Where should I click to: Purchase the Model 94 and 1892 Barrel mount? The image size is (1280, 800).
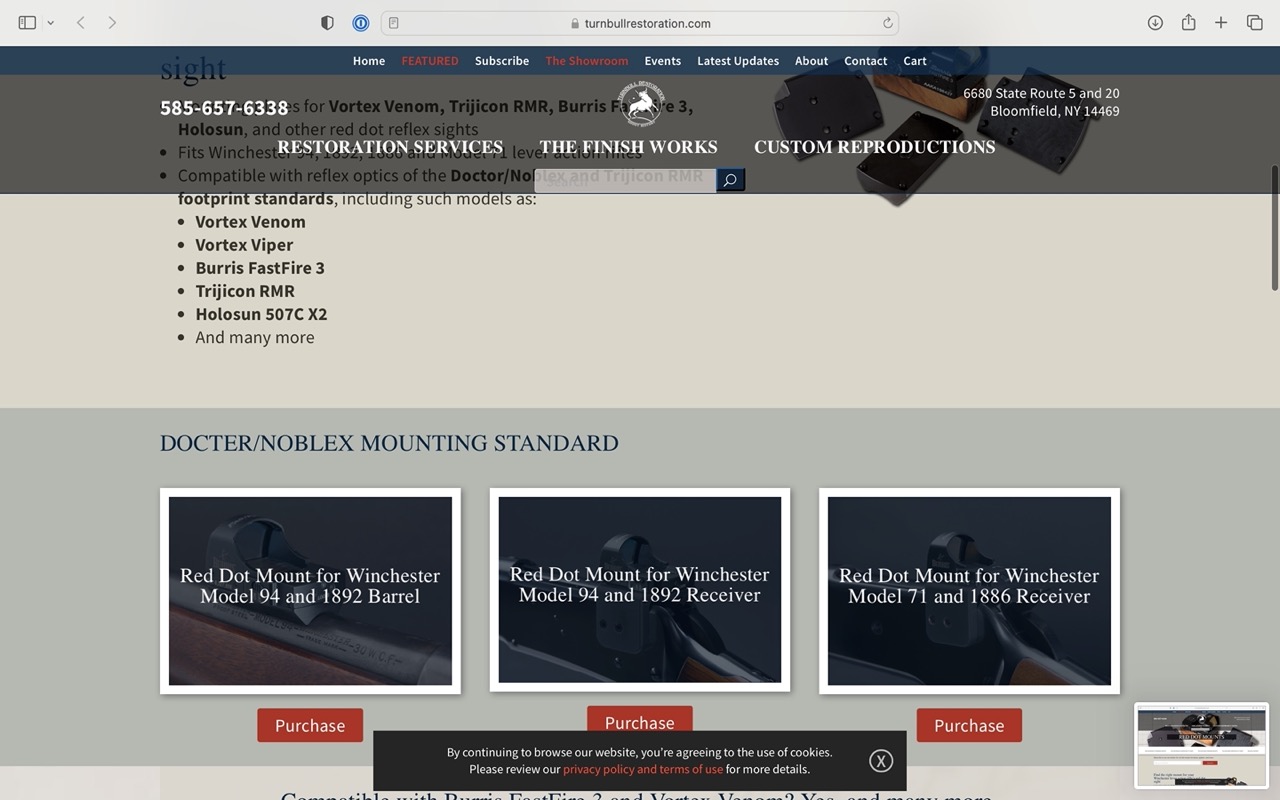[x=310, y=726]
